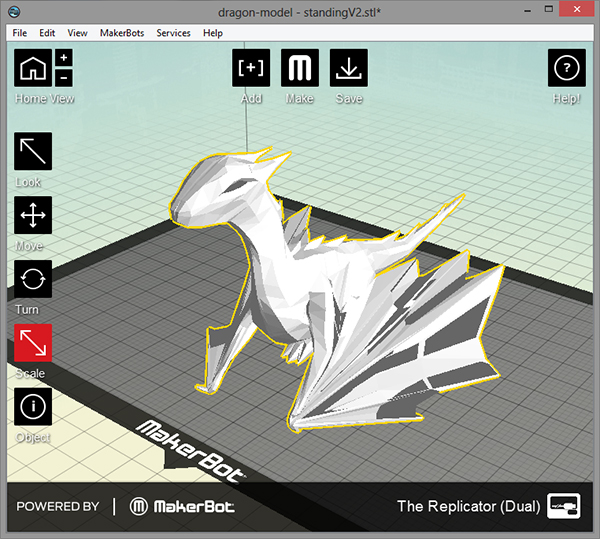Click the MakerBot logo in footer
This screenshot has height=539, width=600.
pos(182,506)
